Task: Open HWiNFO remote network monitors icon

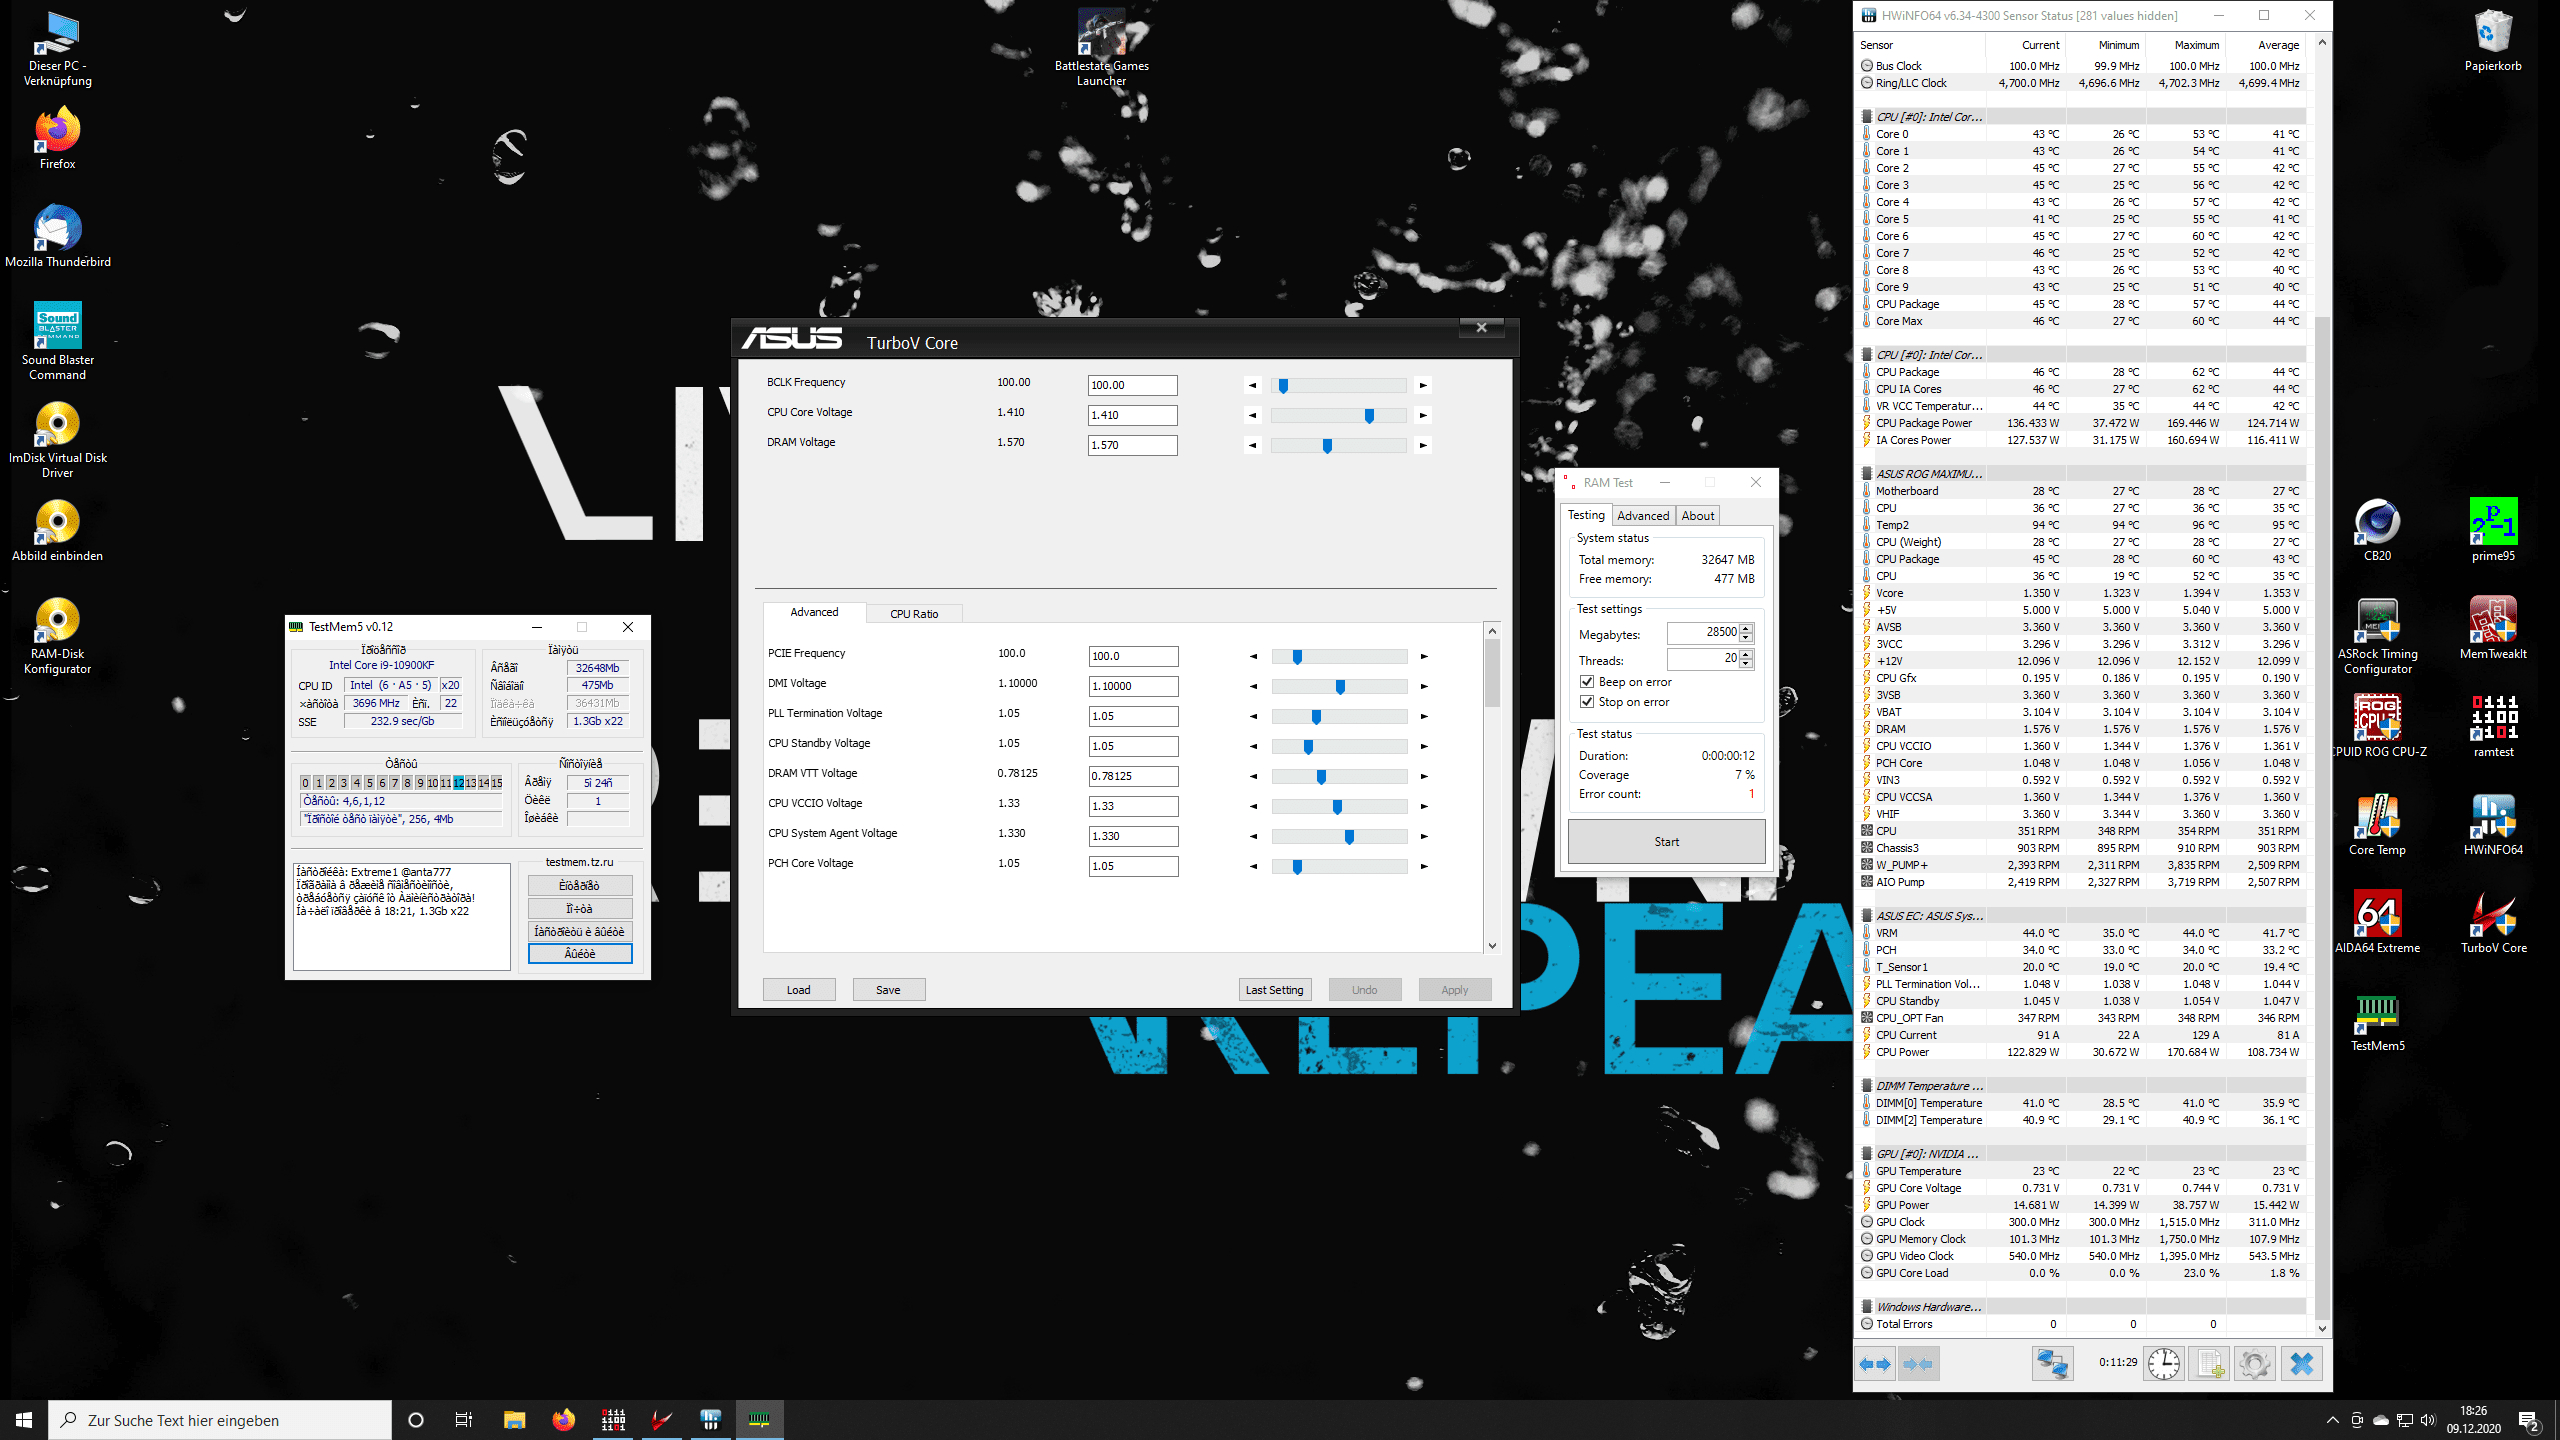Action: 2052,1363
